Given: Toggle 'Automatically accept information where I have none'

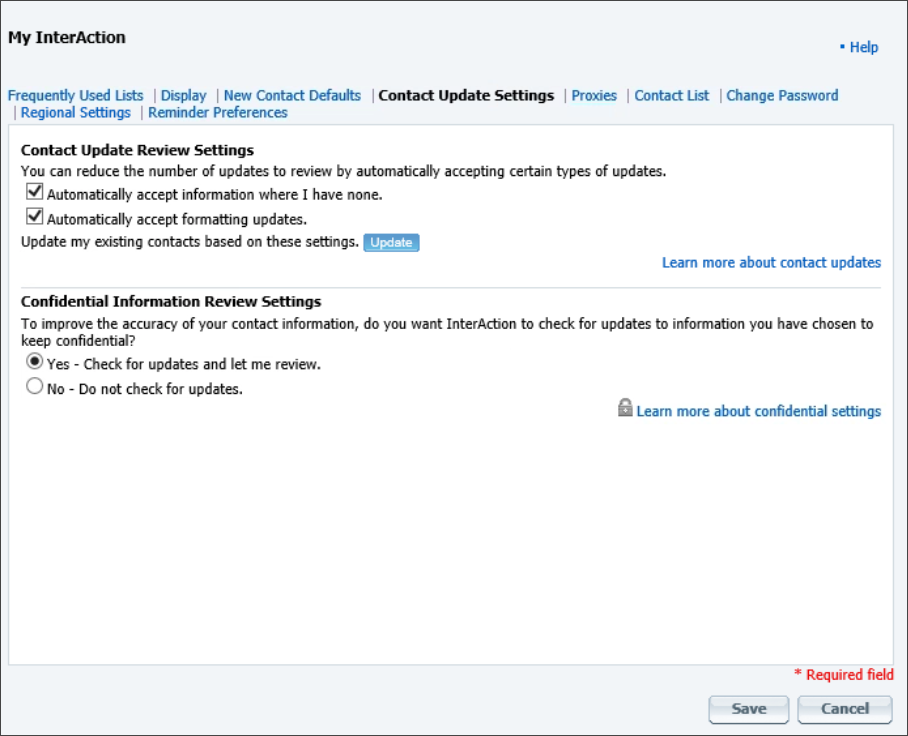Looking at the screenshot, I should tap(35, 191).
